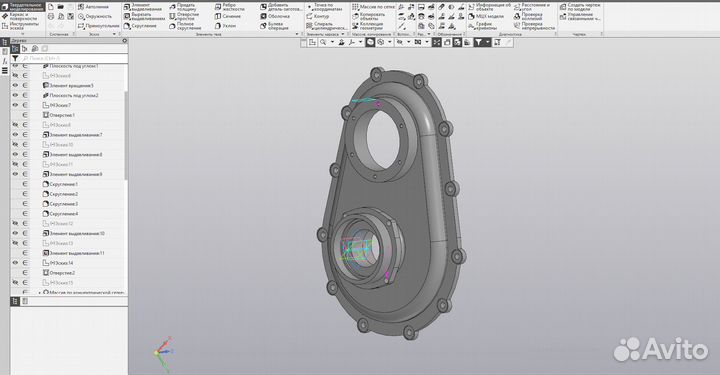
Task: Run Проверка непрерывности check
Action: 534,26
